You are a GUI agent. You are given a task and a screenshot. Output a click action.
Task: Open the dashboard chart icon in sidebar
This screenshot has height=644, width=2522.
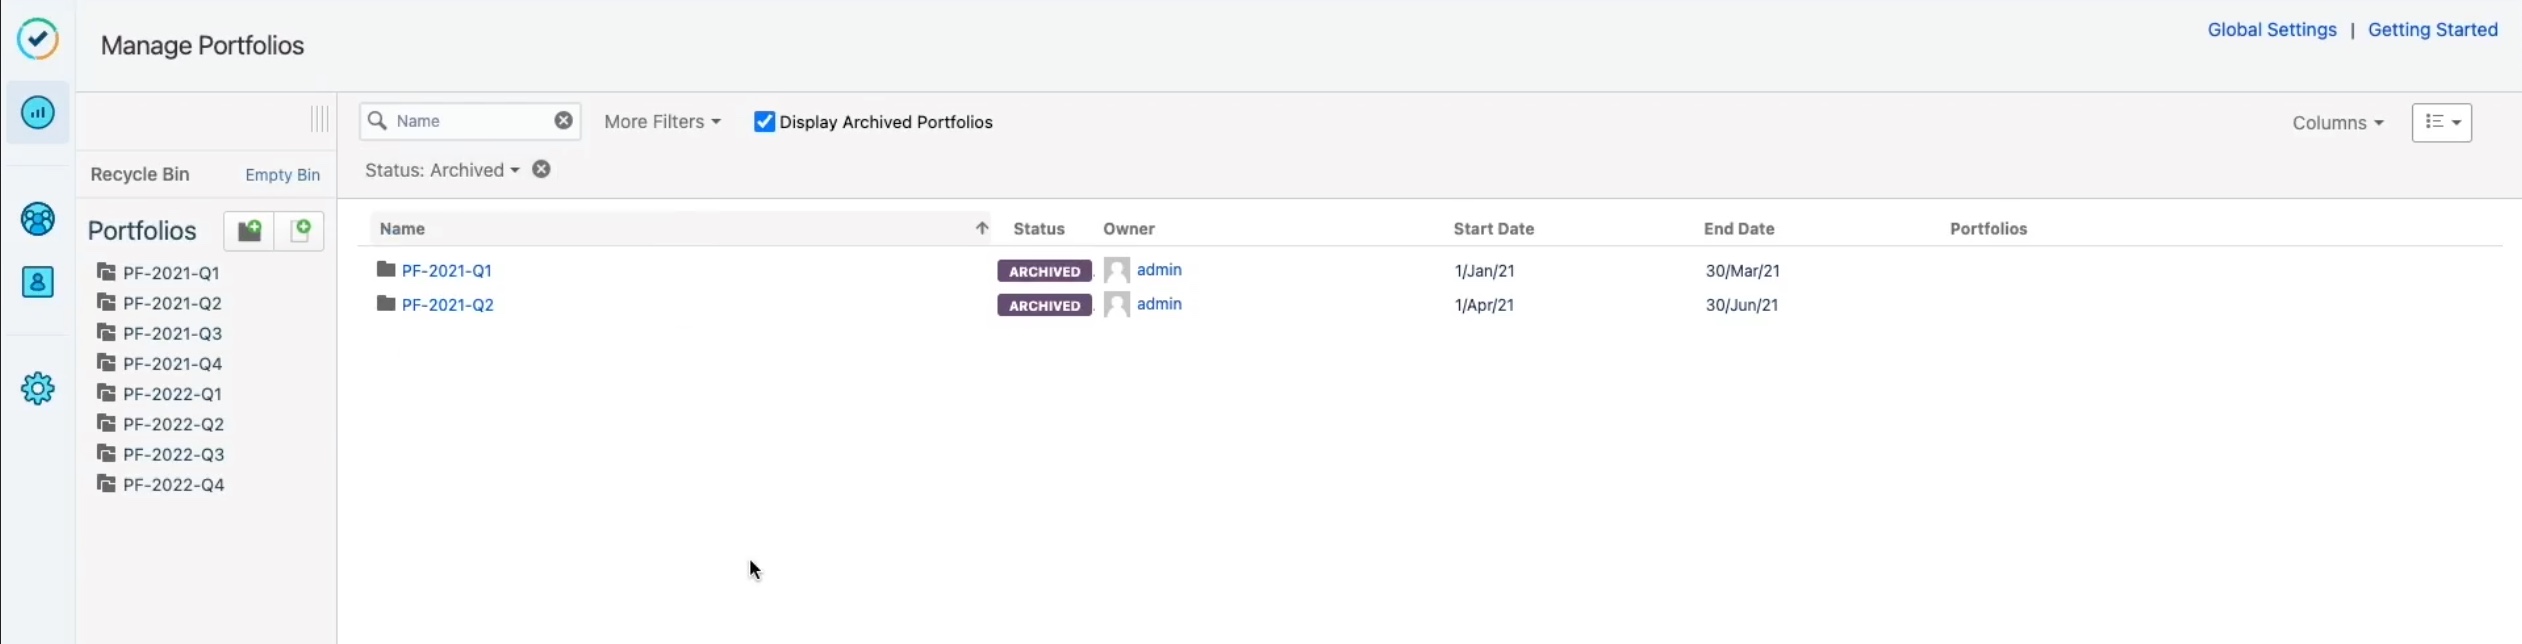point(38,113)
